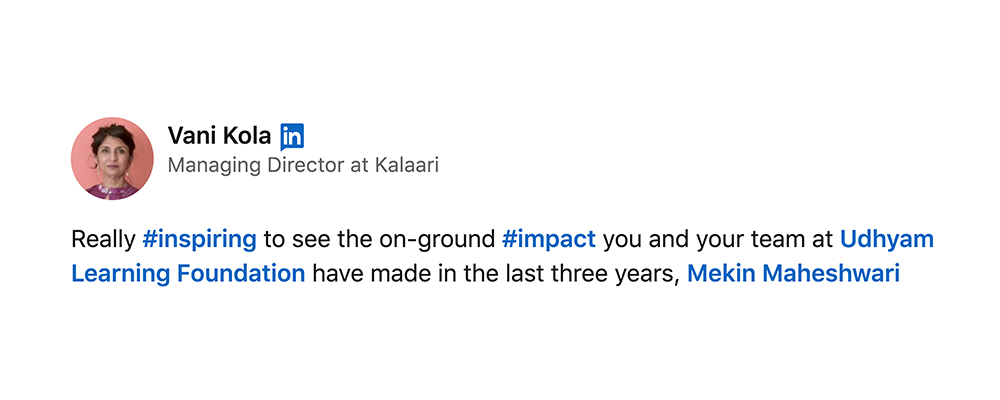This screenshot has width=1000, height=400.
Task: Click the word Learning in the blue link
Action: pos(121,274)
